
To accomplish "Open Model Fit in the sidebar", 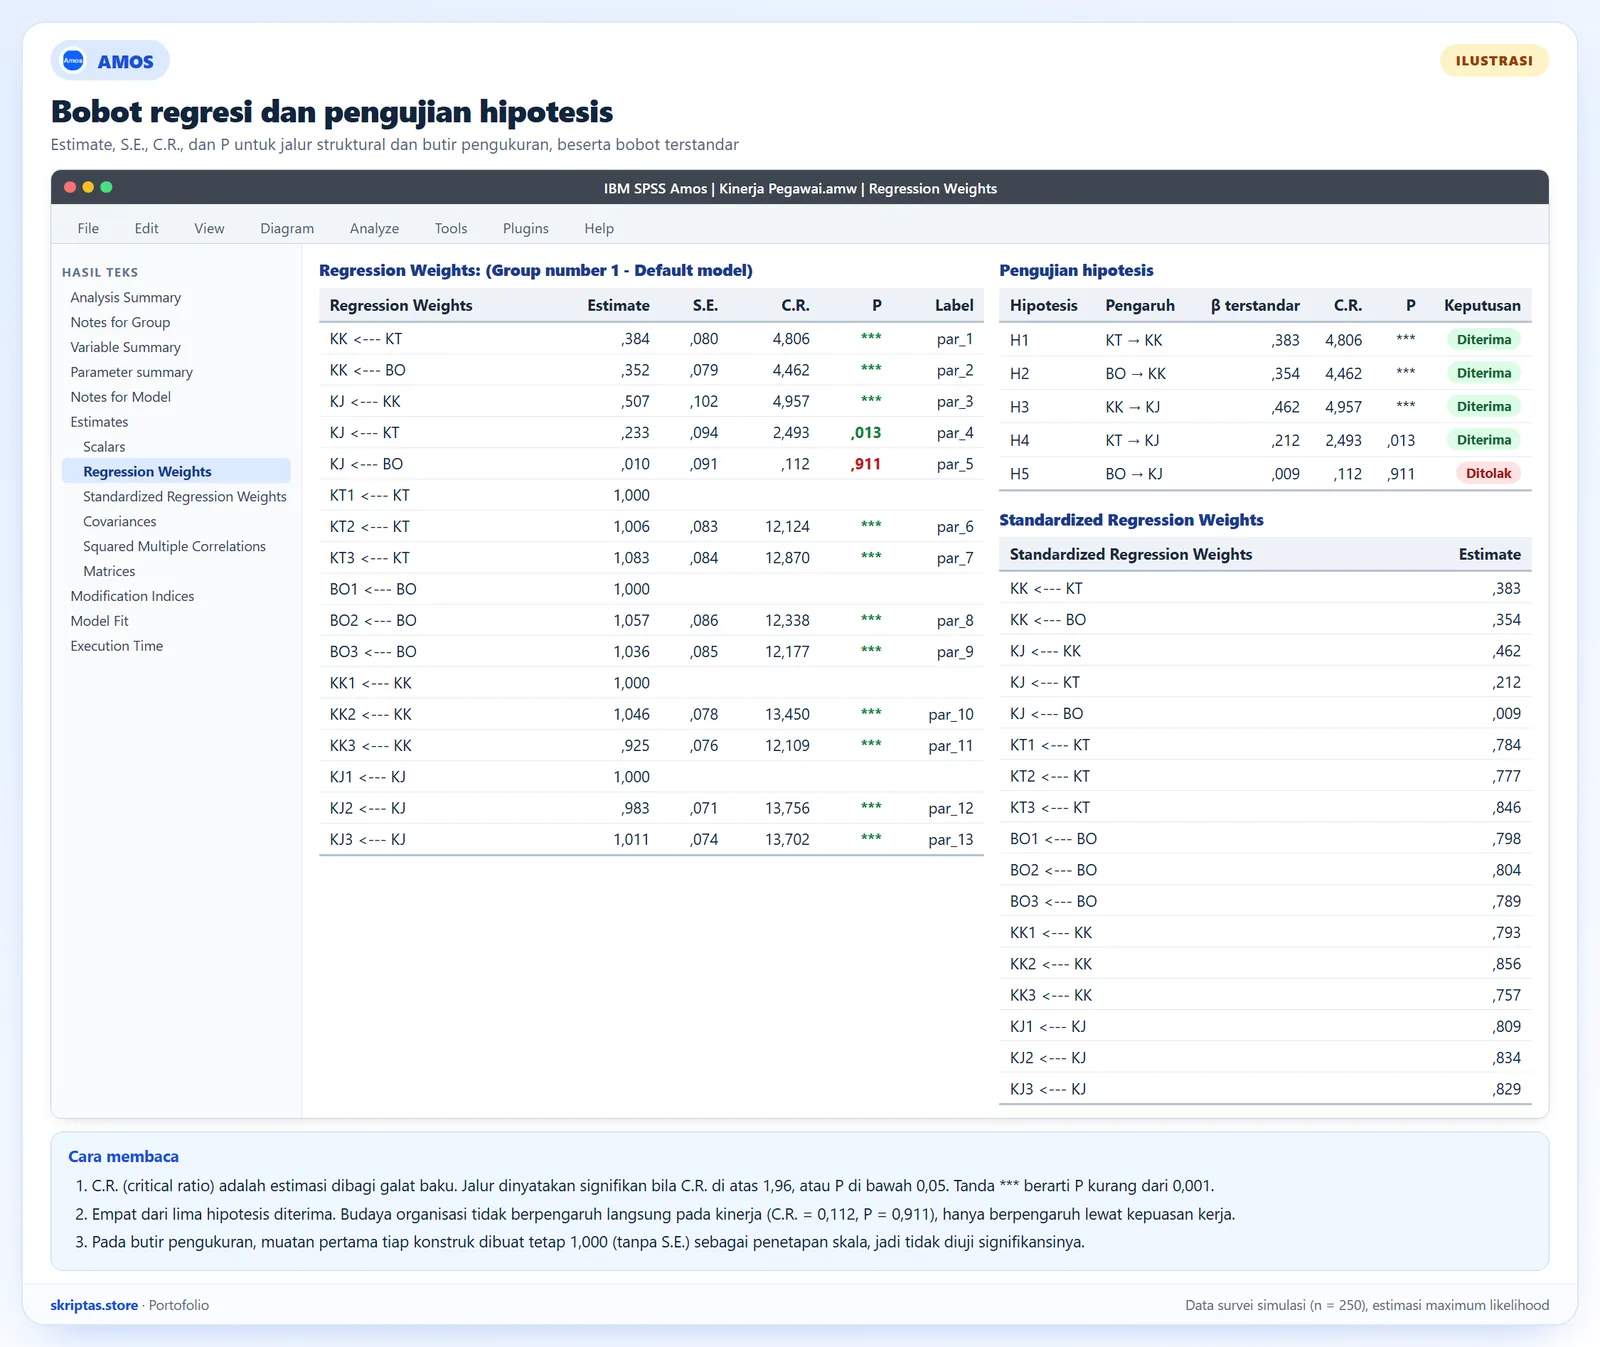I will [99, 621].
